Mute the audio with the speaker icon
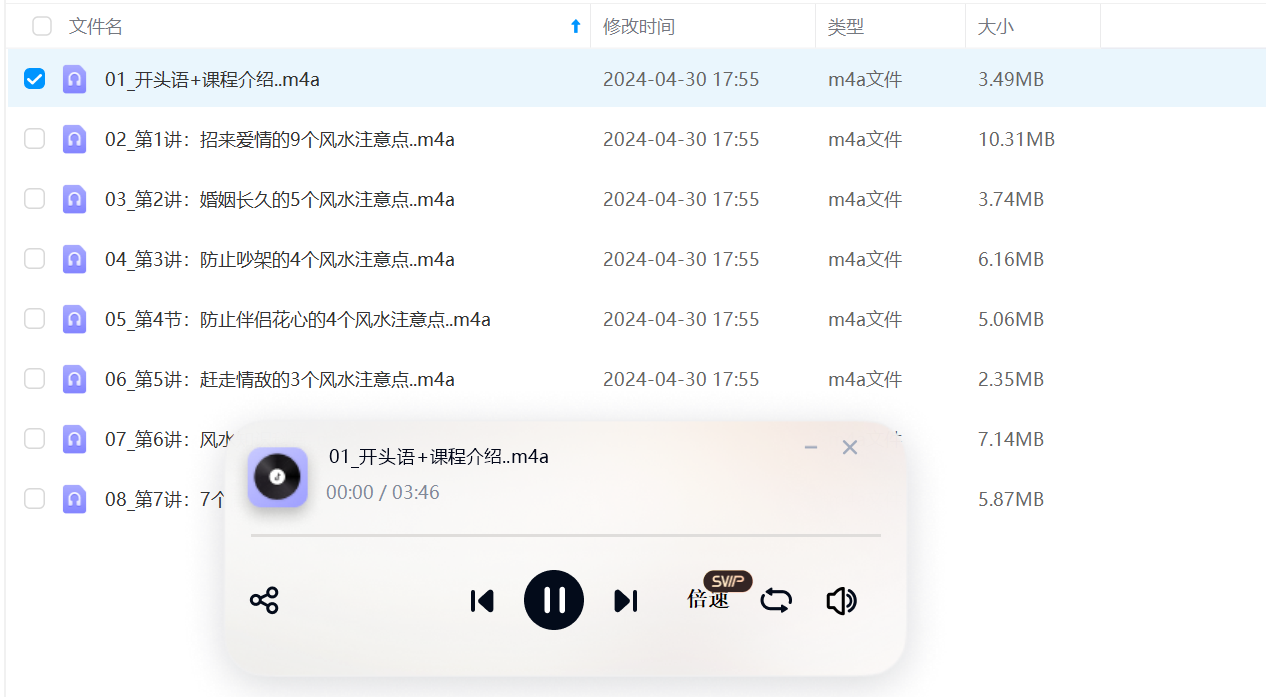The height and width of the screenshot is (697, 1266). (x=841, y=600)
